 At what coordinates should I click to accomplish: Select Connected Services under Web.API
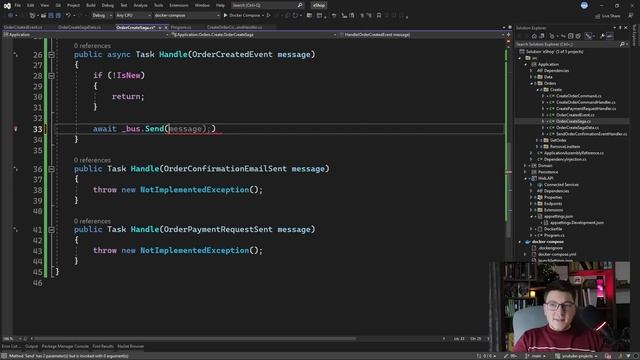click(x=561, y=184)
